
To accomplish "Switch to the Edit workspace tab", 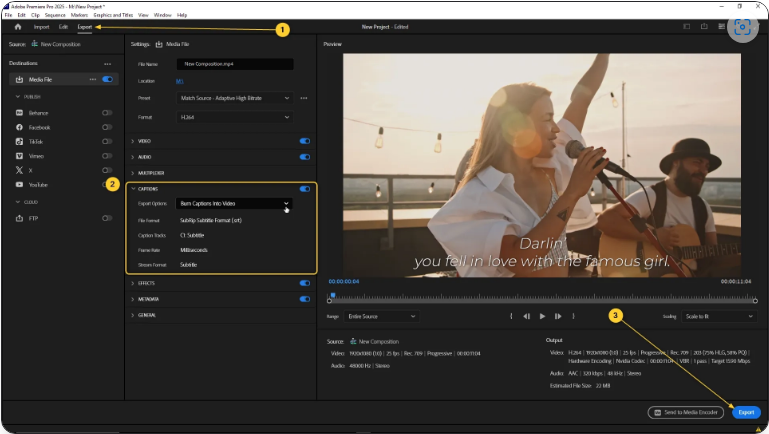I will point(63,27).
